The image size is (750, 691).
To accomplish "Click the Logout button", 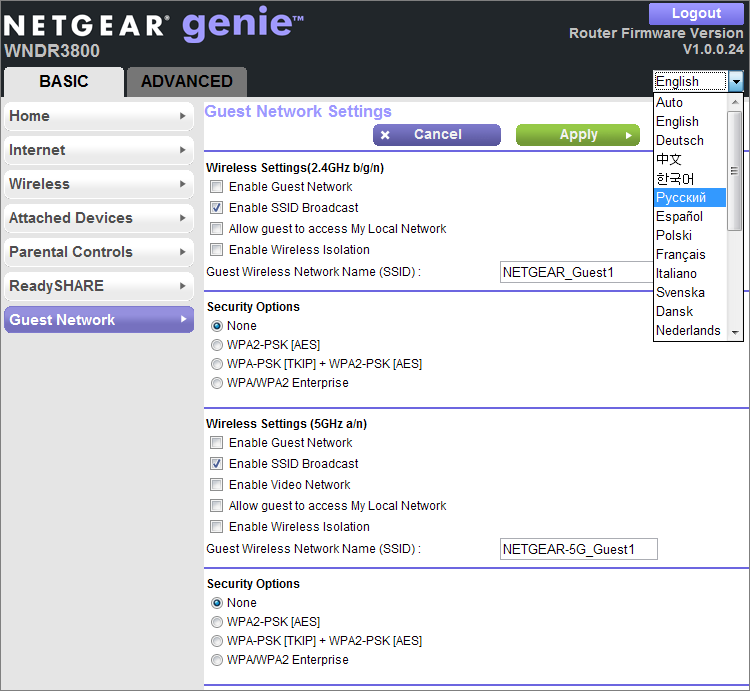I will (696, 13).
